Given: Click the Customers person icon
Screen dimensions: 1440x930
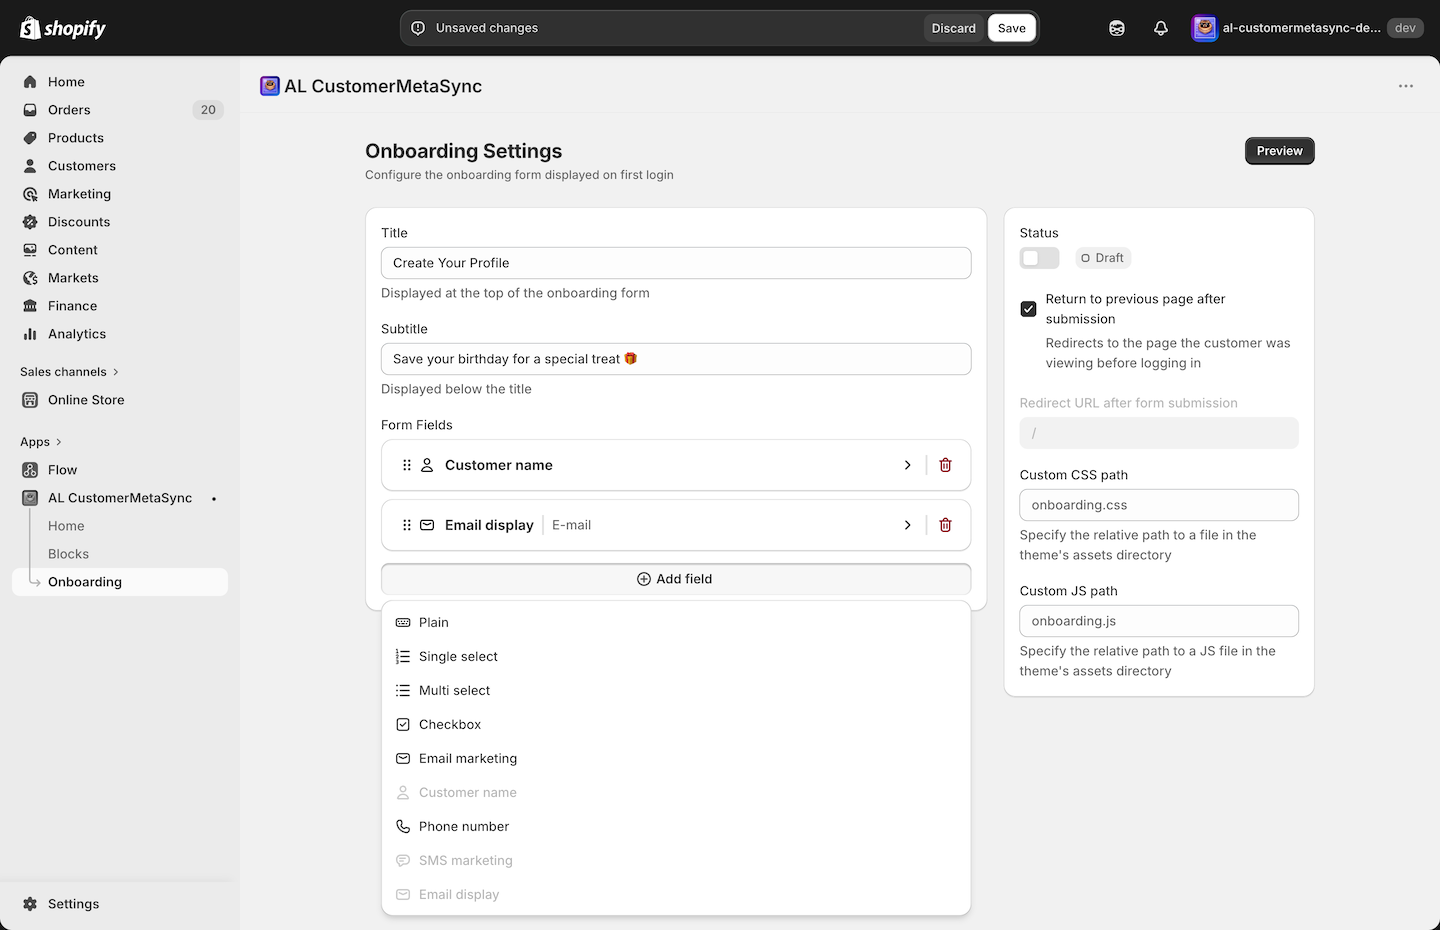Looking at the screenshot, I should pos(30,166).
